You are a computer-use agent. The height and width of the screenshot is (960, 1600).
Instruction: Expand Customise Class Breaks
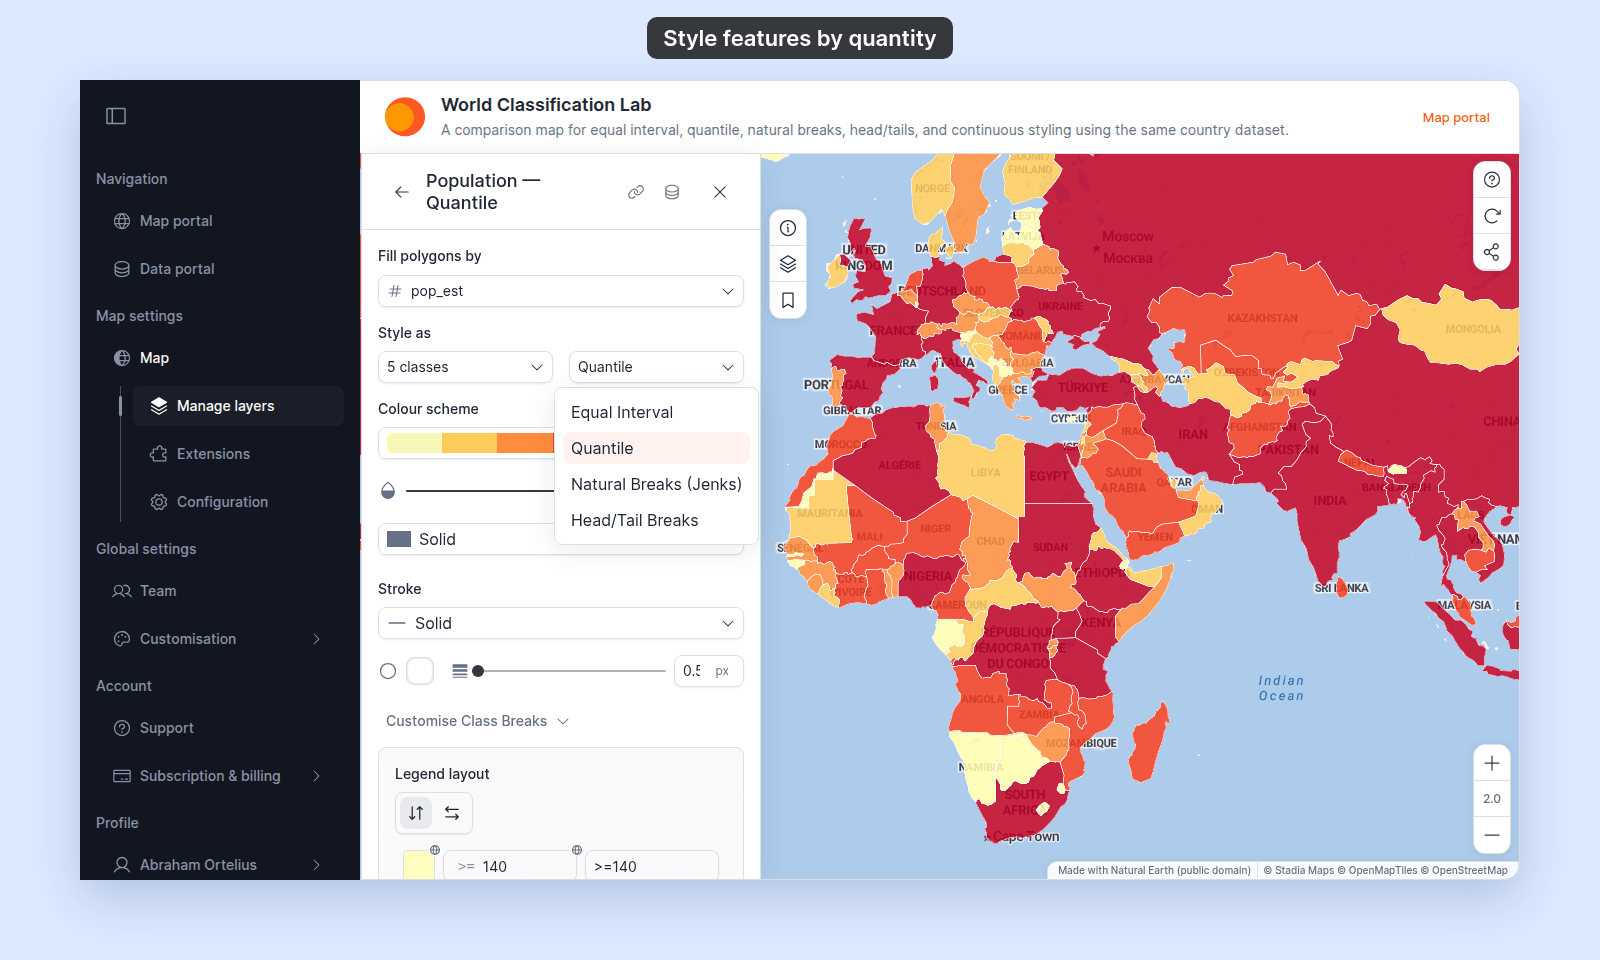(477, 721)
